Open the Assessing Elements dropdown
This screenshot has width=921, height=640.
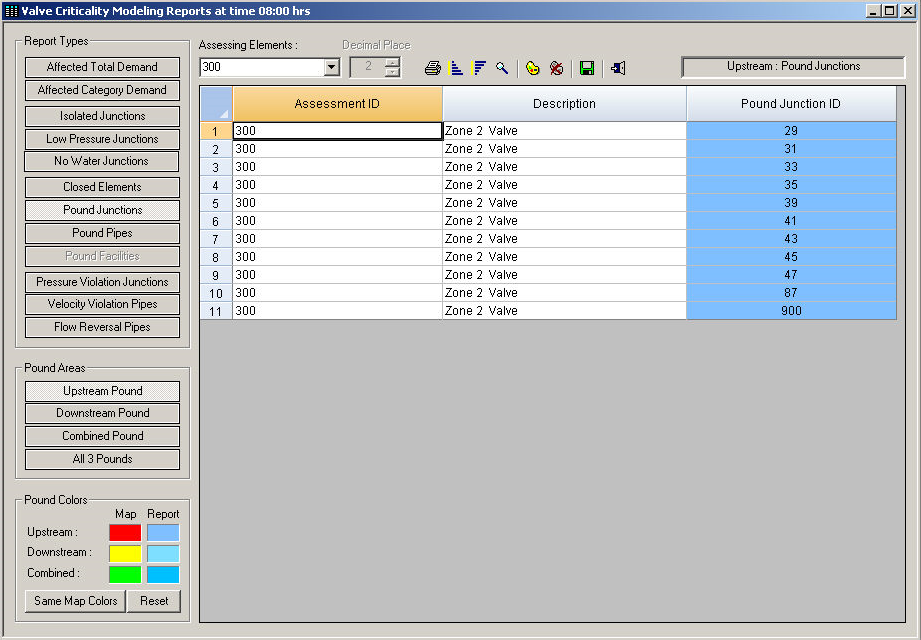pyautogui.click(x=332, y=67)
